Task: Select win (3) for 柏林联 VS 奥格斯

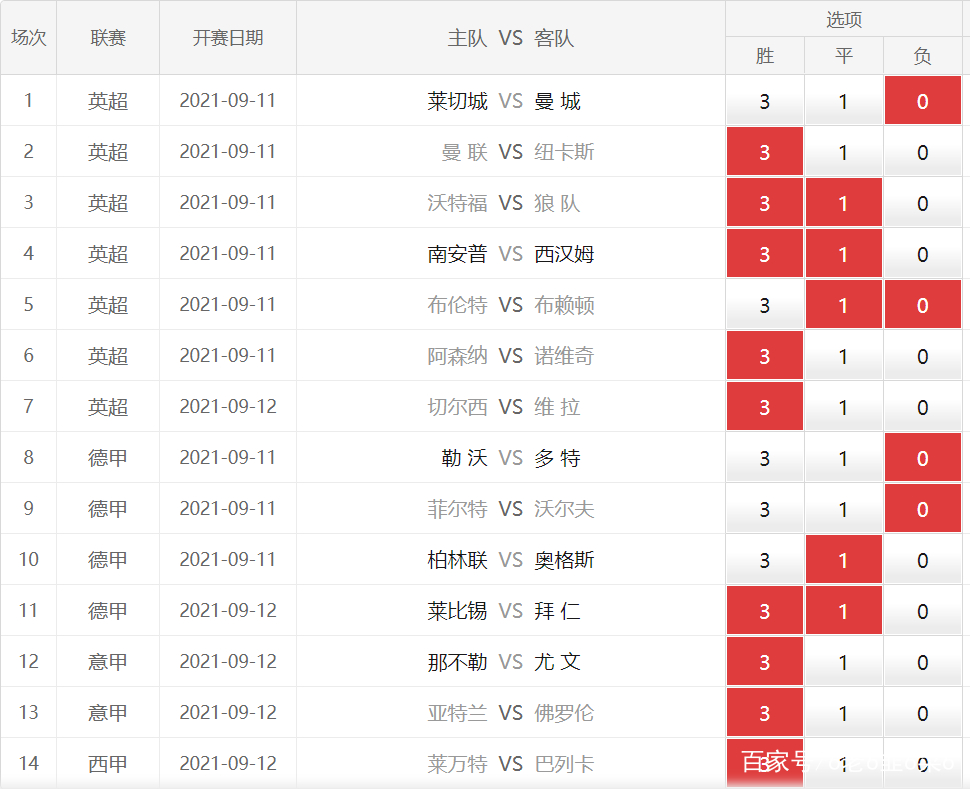Action: [x=765, y=559]
